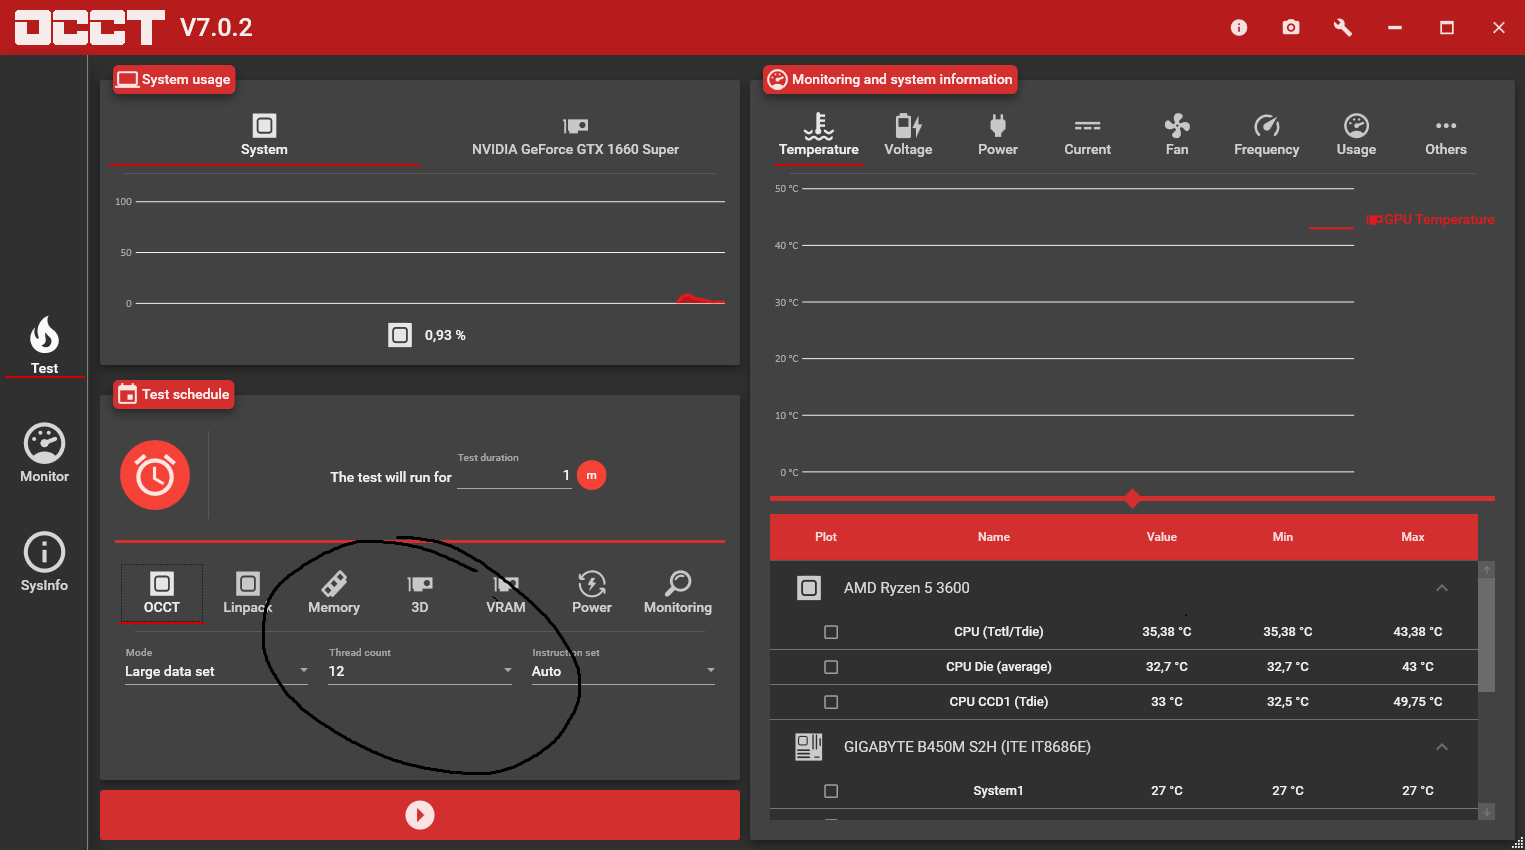1525x850 pixels.
Task: Click the red diamond graph splitter handle
Action: [1132, 498]
